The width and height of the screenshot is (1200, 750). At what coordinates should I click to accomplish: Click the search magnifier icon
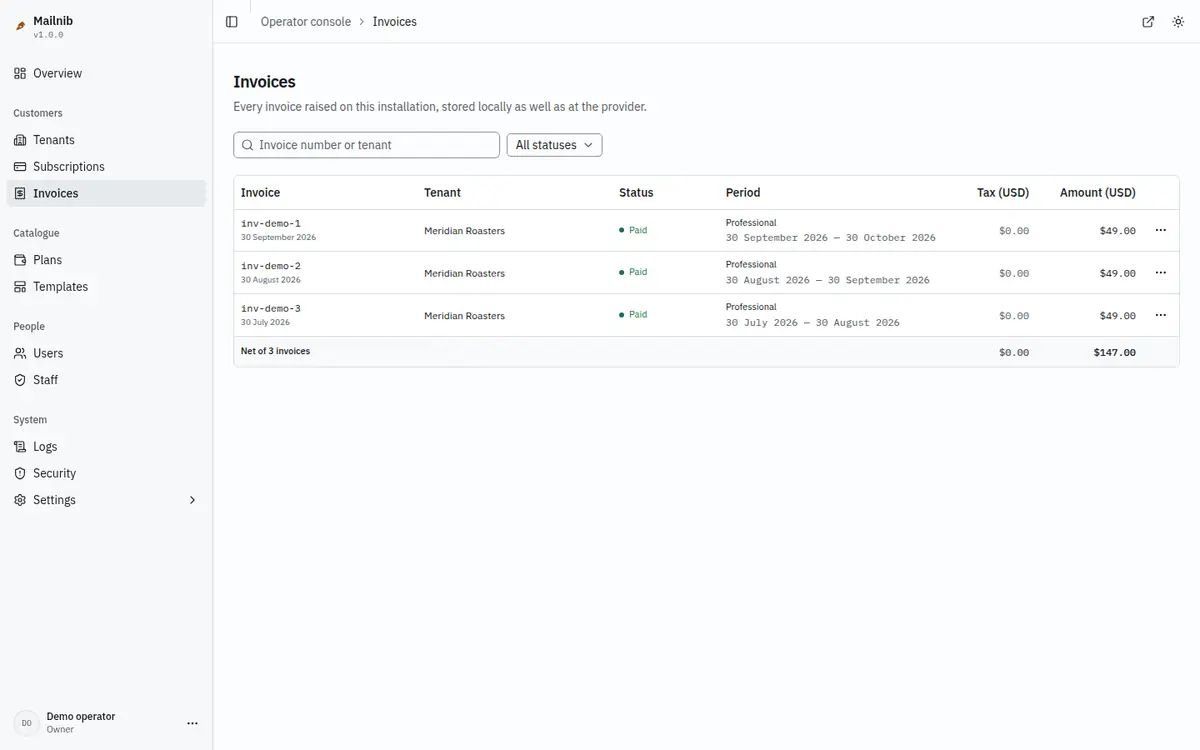(248, 145)
